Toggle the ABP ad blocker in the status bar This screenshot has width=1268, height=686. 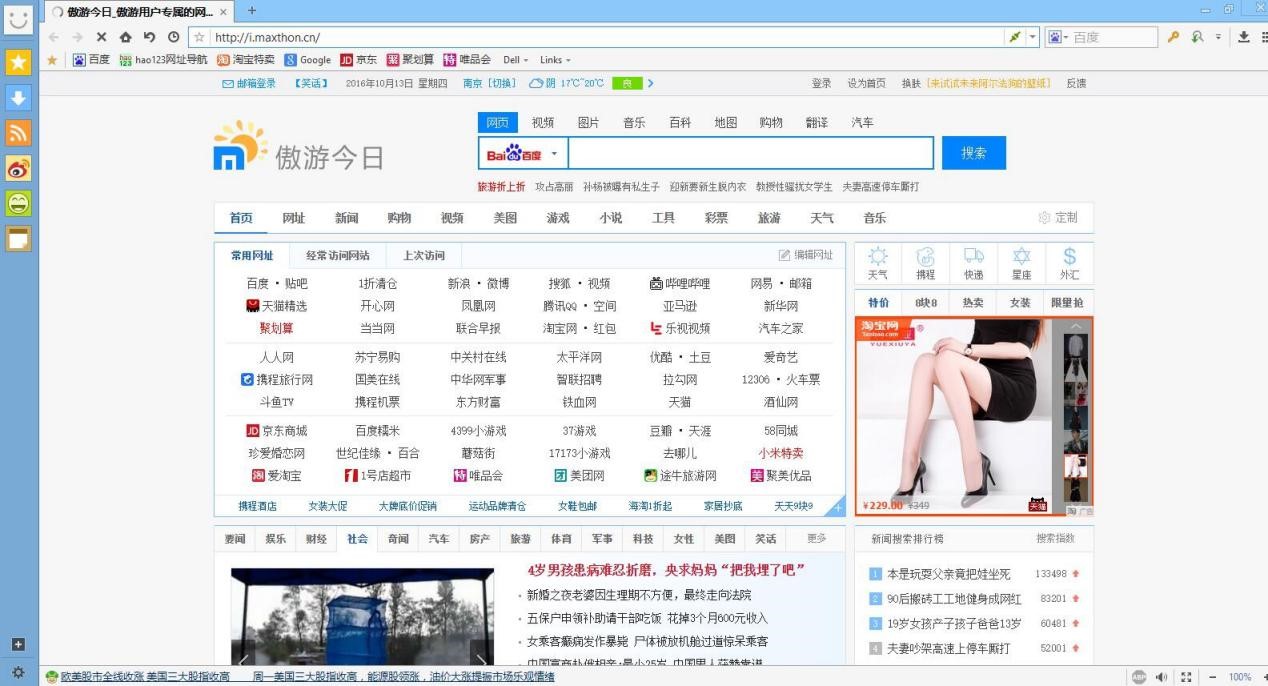(1139, 675)
